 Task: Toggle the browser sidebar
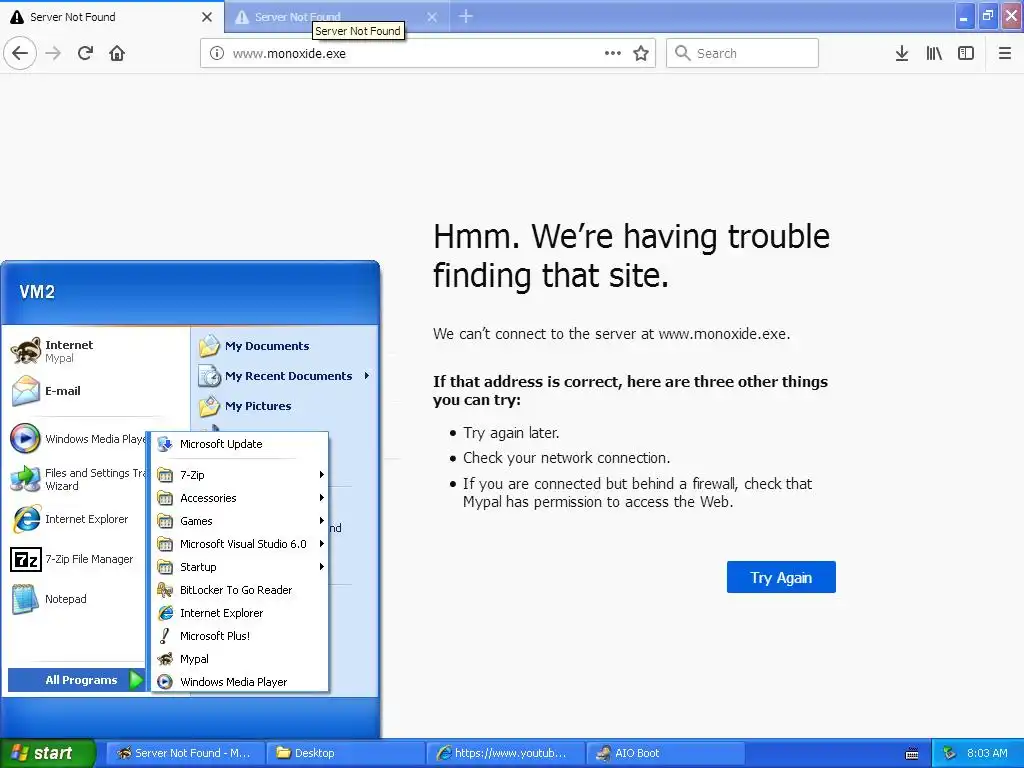[x=966, y=54]
